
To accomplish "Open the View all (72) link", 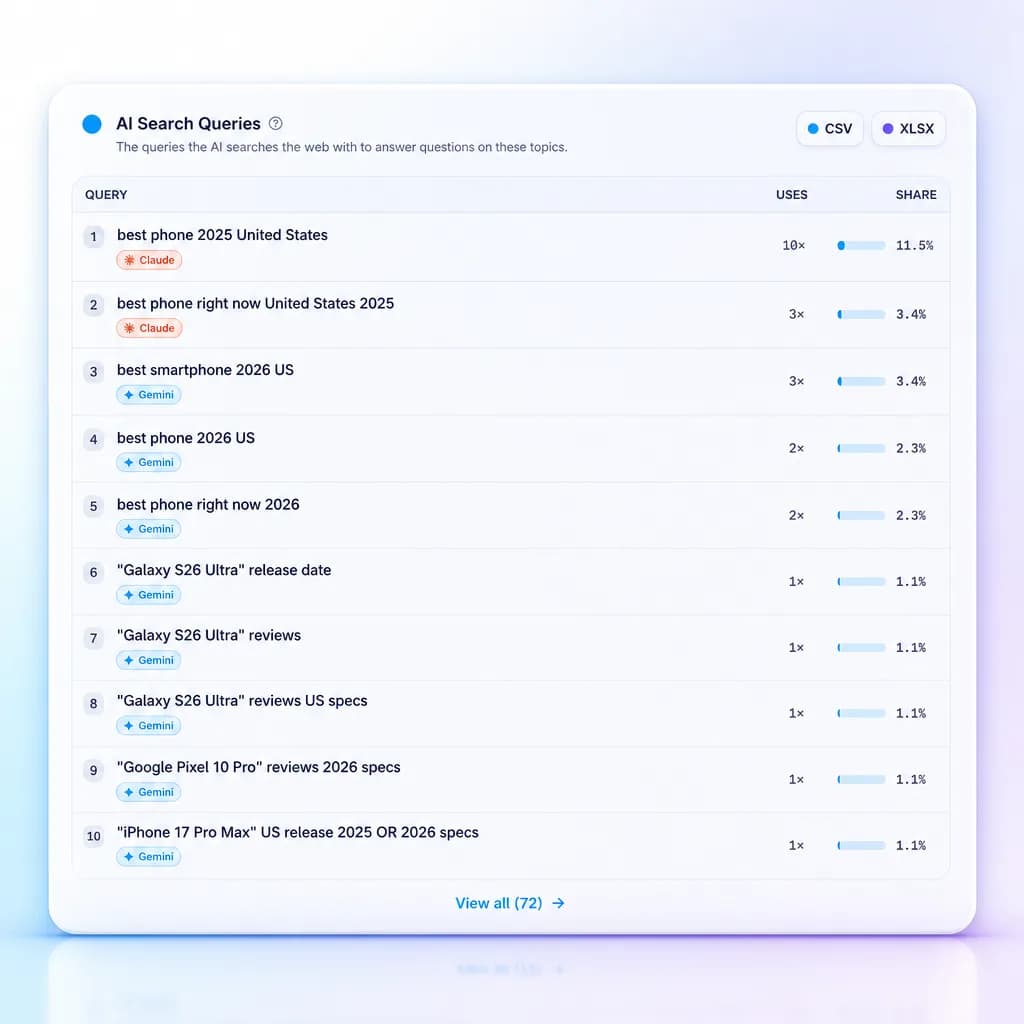I will tap(510, 903).
